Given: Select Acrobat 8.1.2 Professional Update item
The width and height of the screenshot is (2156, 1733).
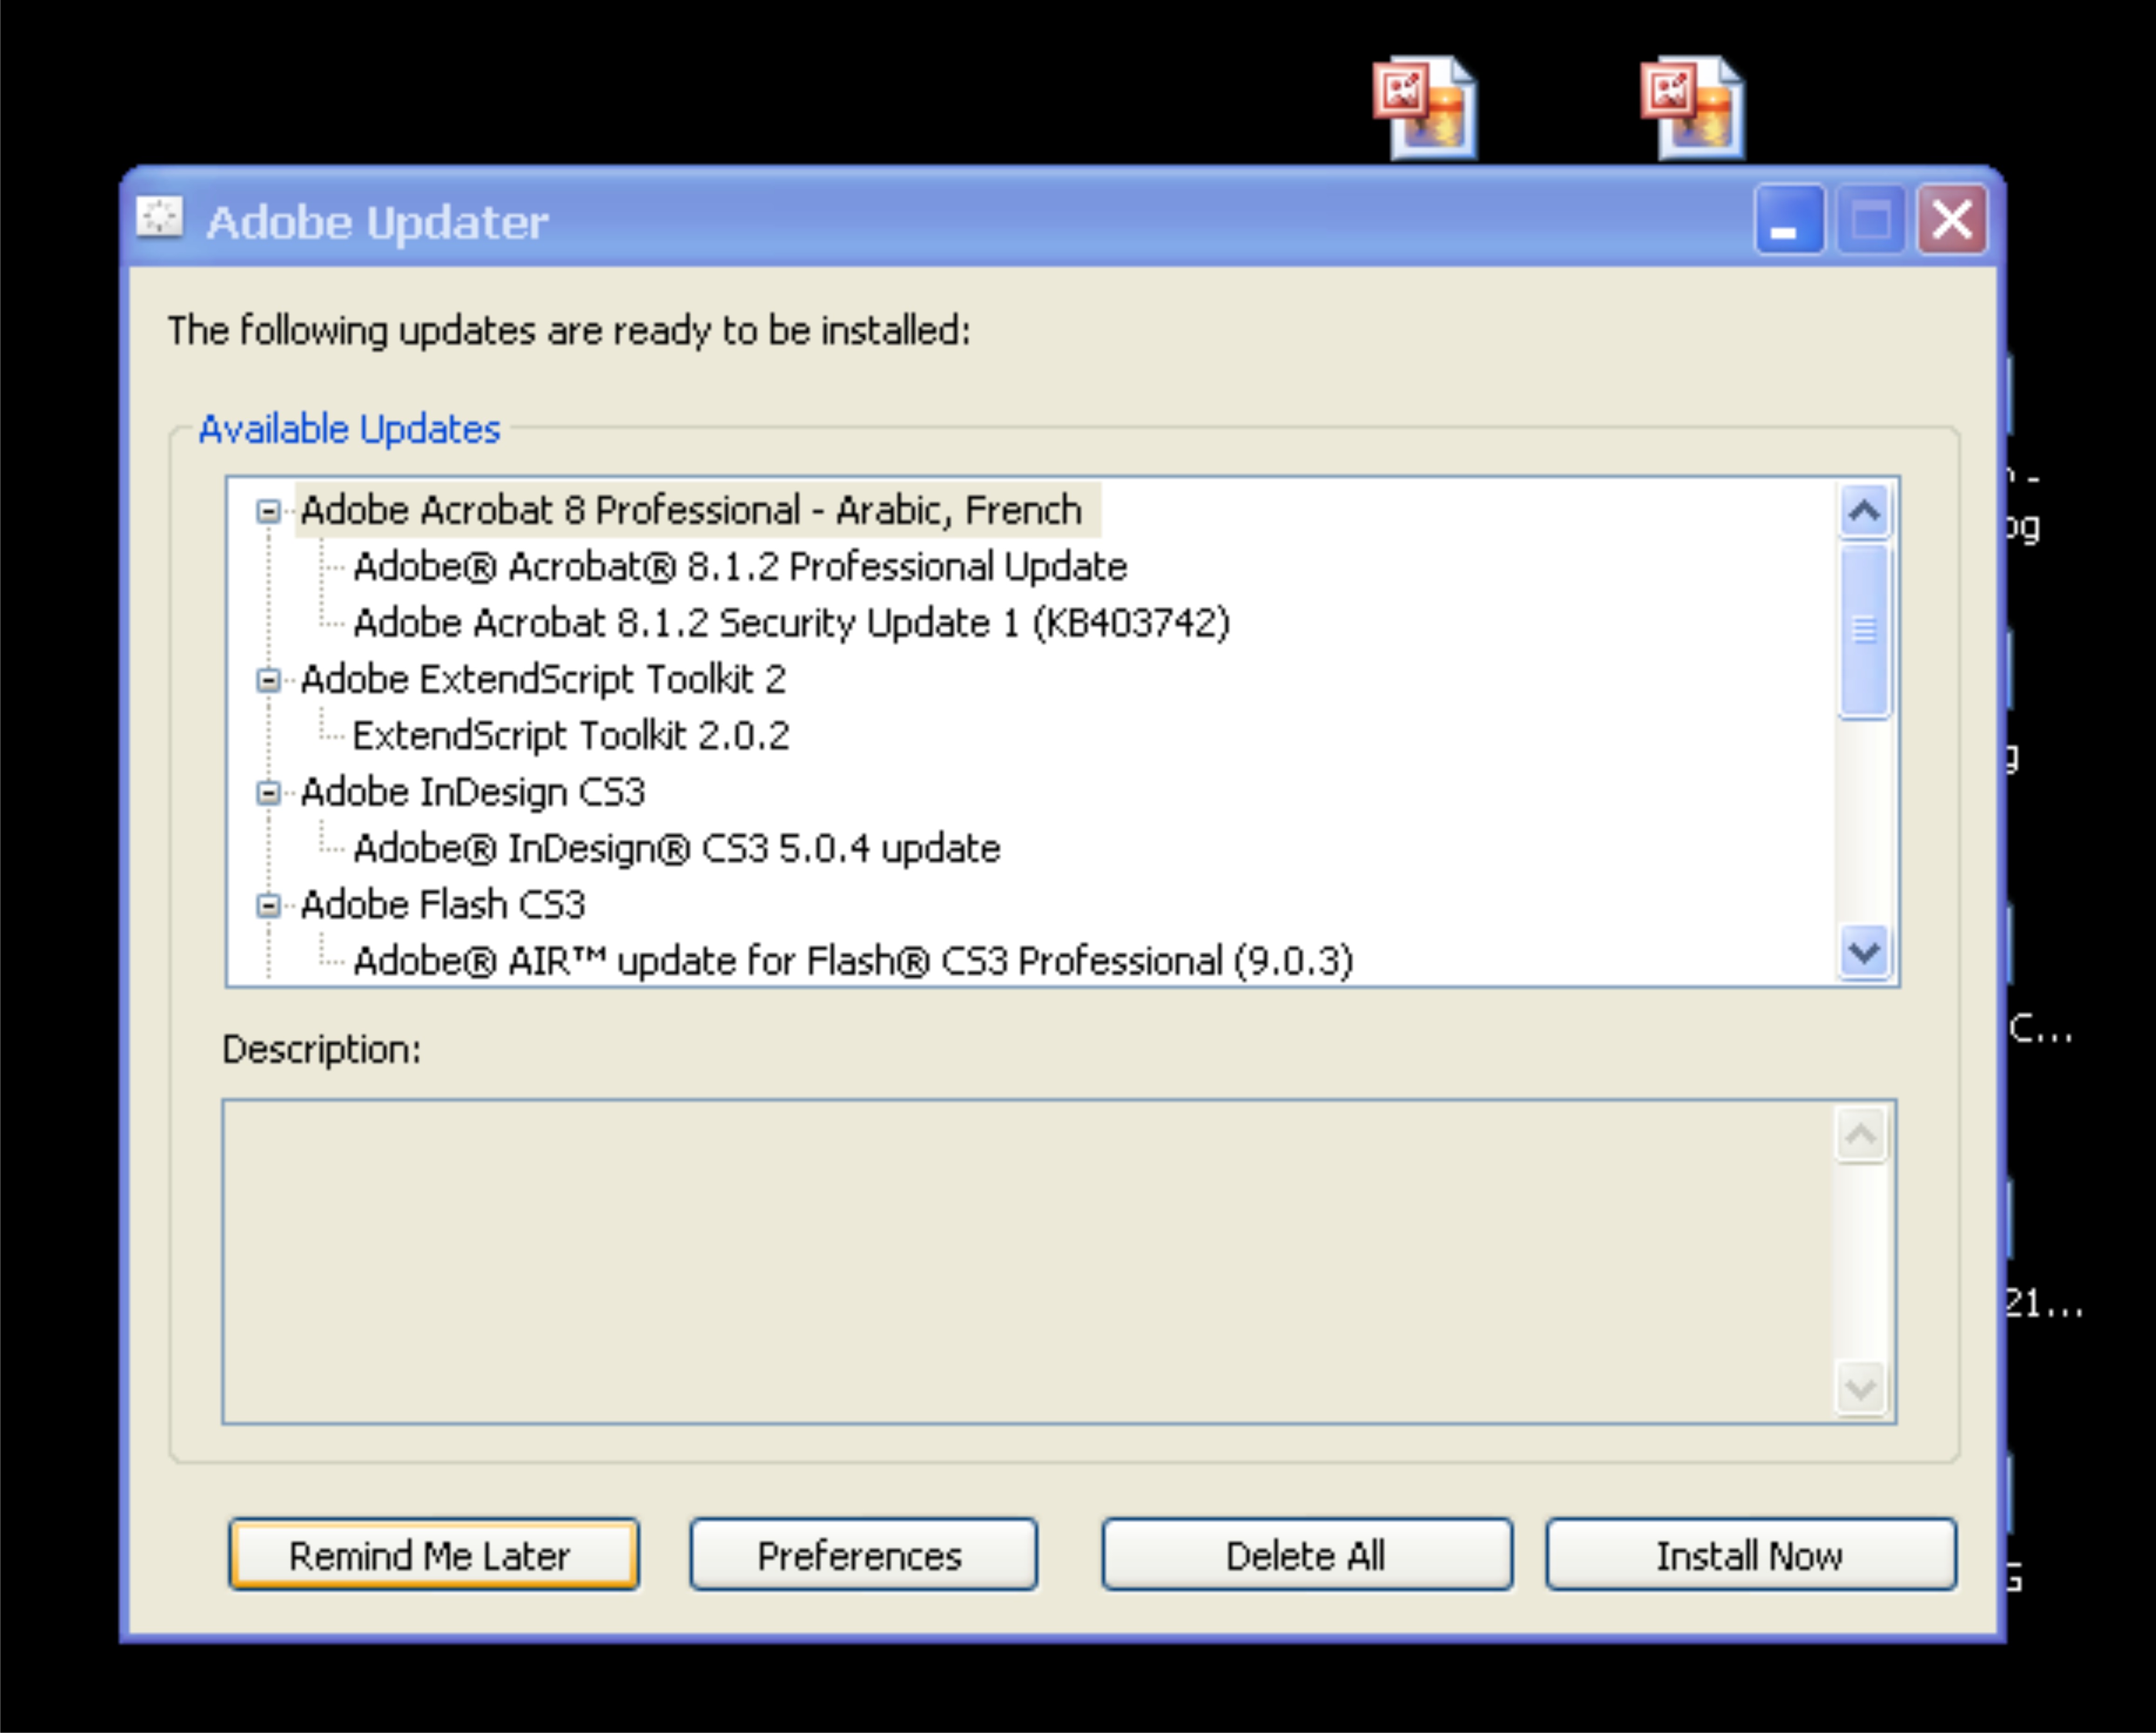Looking at the screenshot, I should click(740, 567).
